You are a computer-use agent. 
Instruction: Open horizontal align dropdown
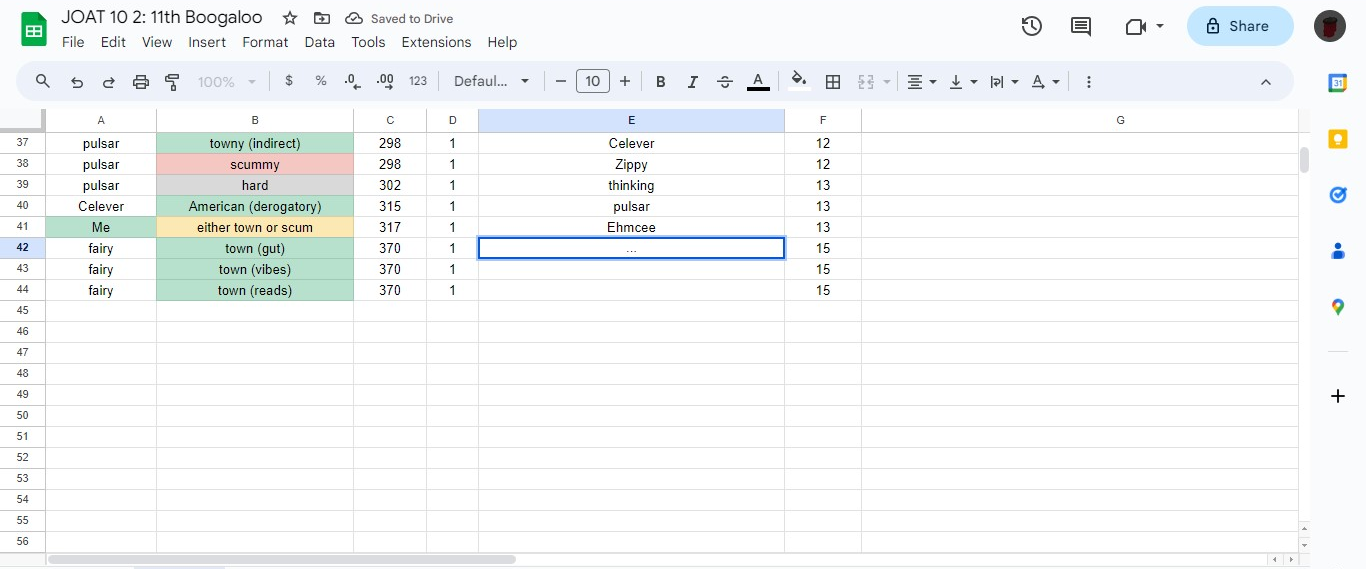pos(921,82)
